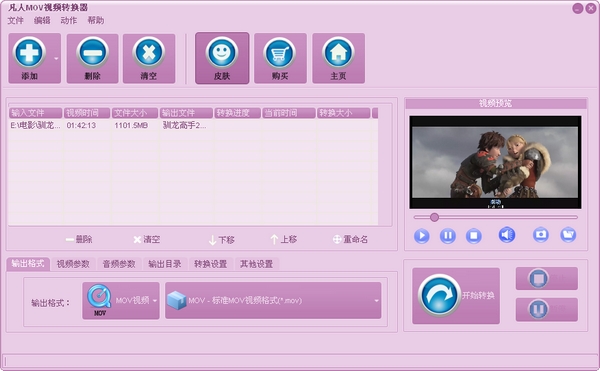
Task: Play the video preview
Action: (x=422, y=236)
